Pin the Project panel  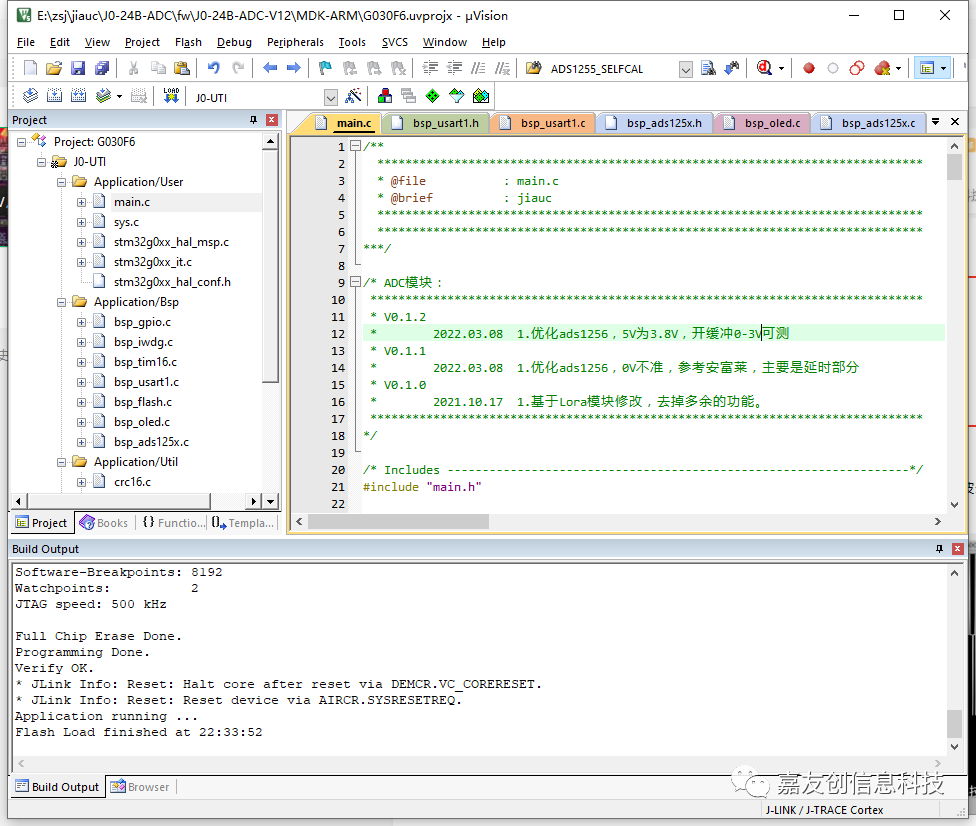(x=253, y=120)
